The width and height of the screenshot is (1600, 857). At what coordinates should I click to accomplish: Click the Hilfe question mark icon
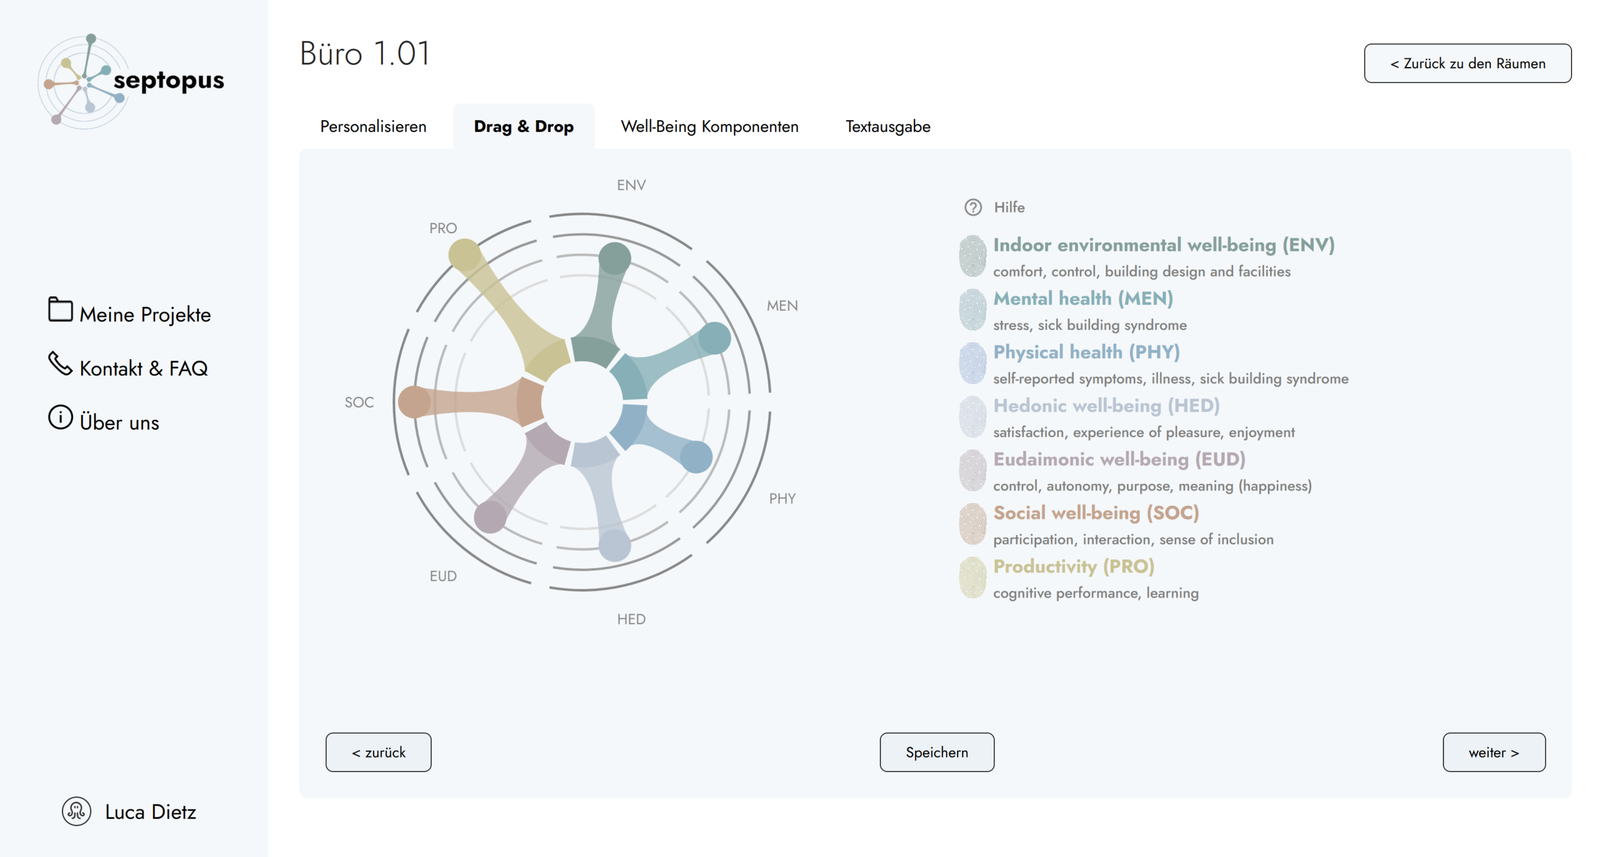973,207
